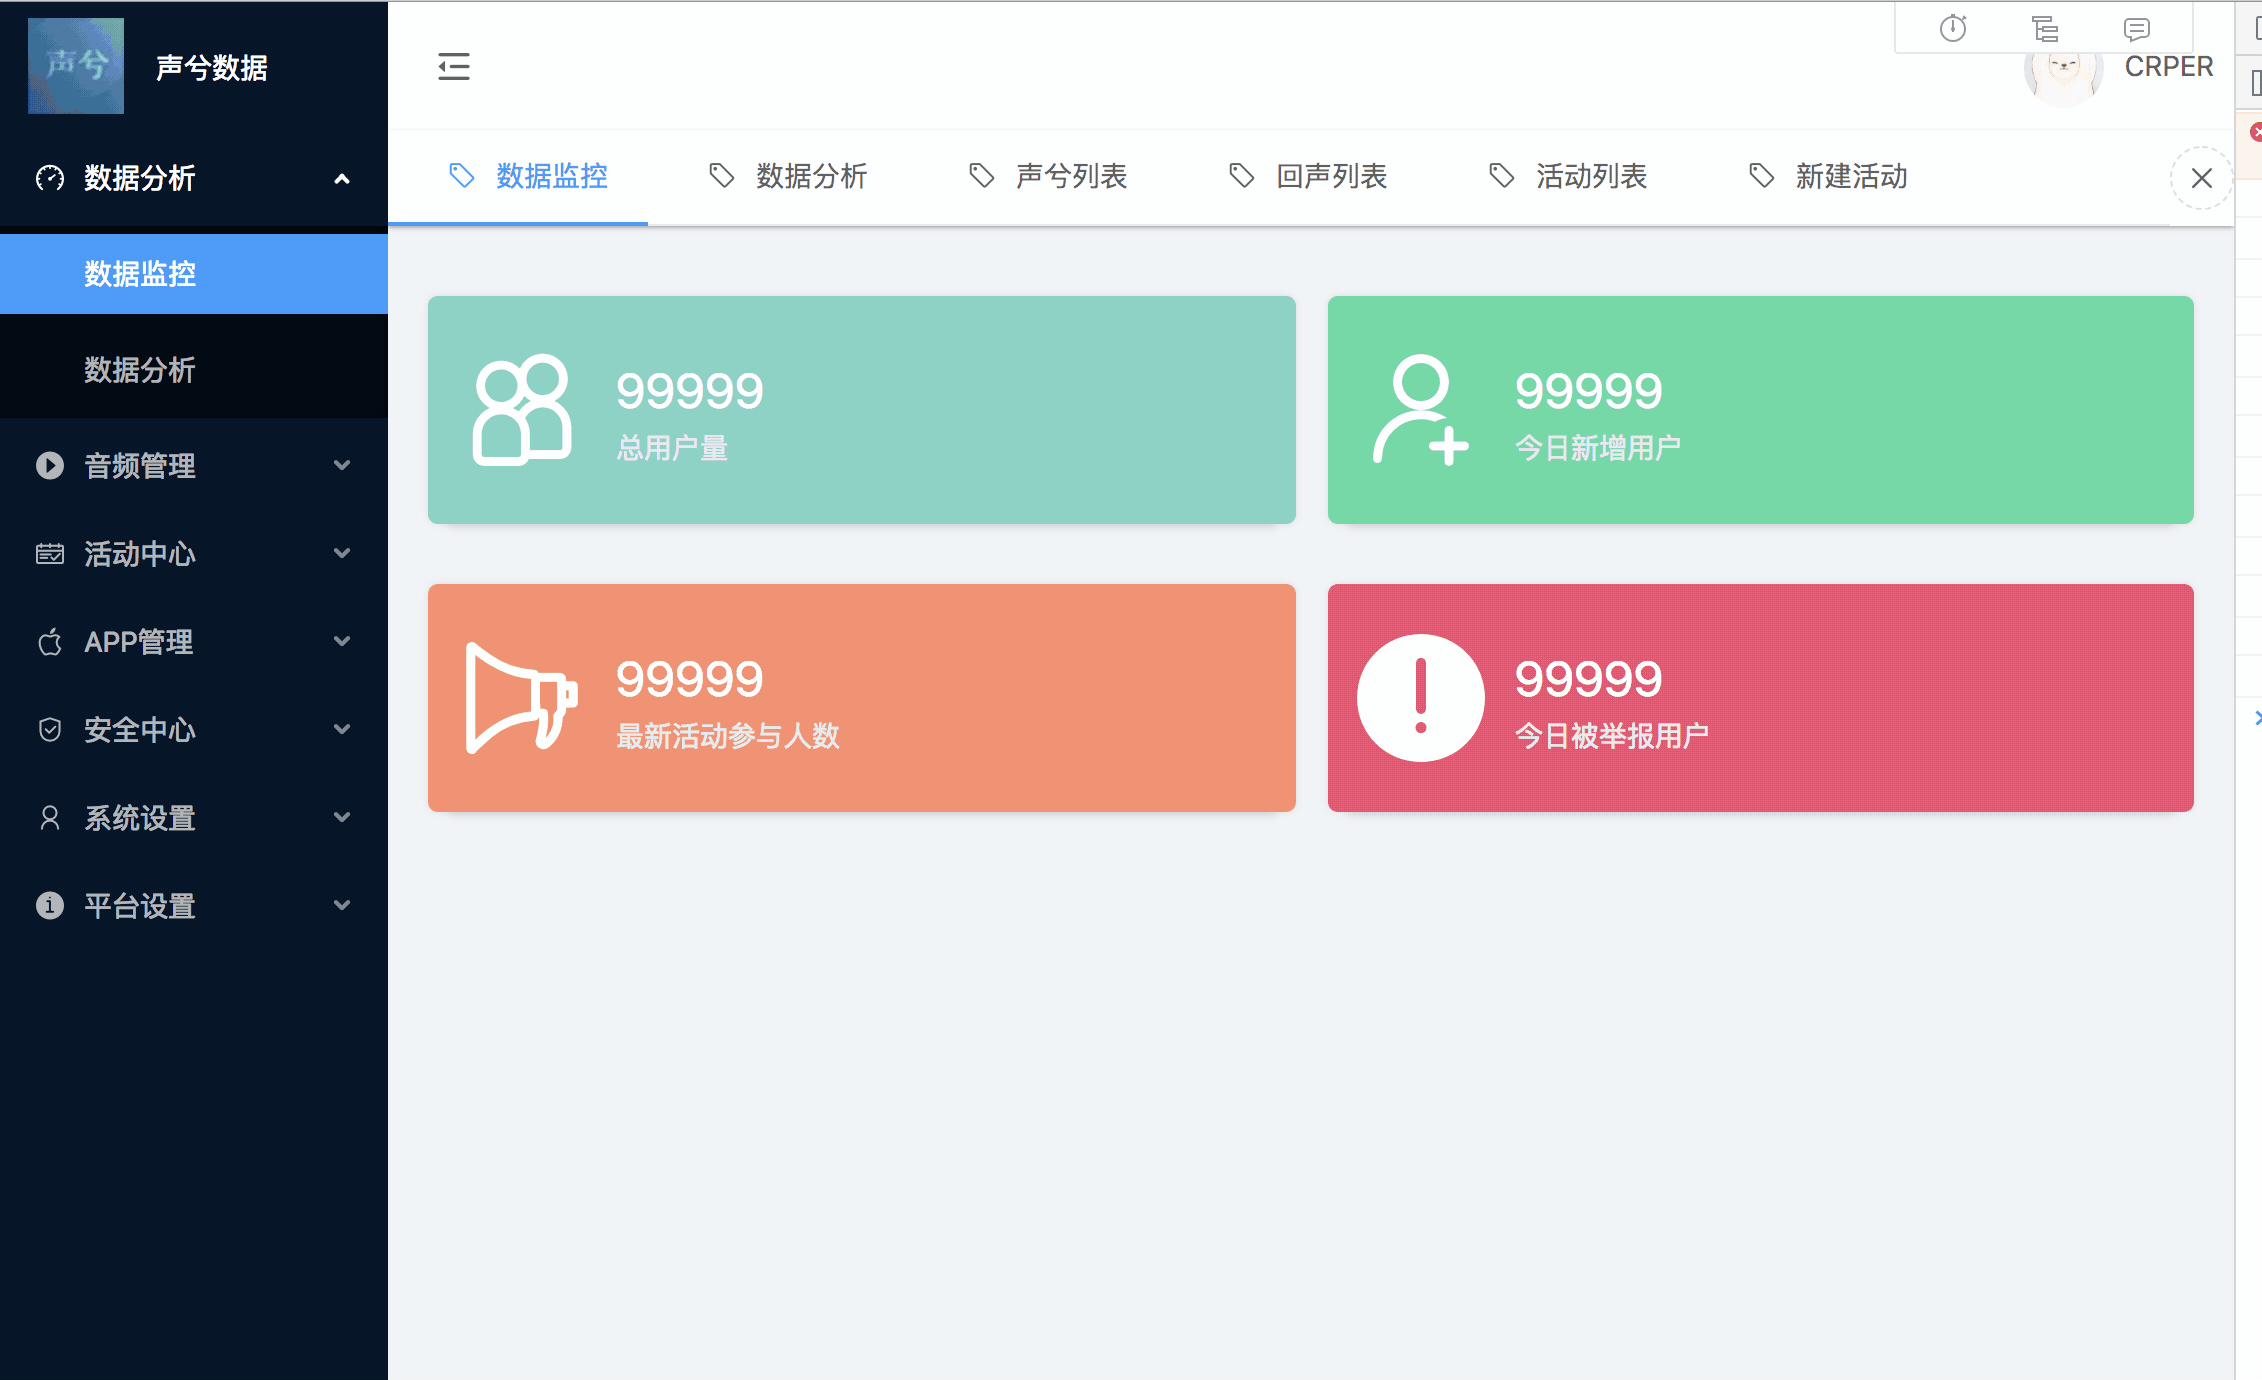Screen dimensions: 2262x1380
Task: Click the 声兮 logo image in sidebar
Action: click(x=76, y=66)
